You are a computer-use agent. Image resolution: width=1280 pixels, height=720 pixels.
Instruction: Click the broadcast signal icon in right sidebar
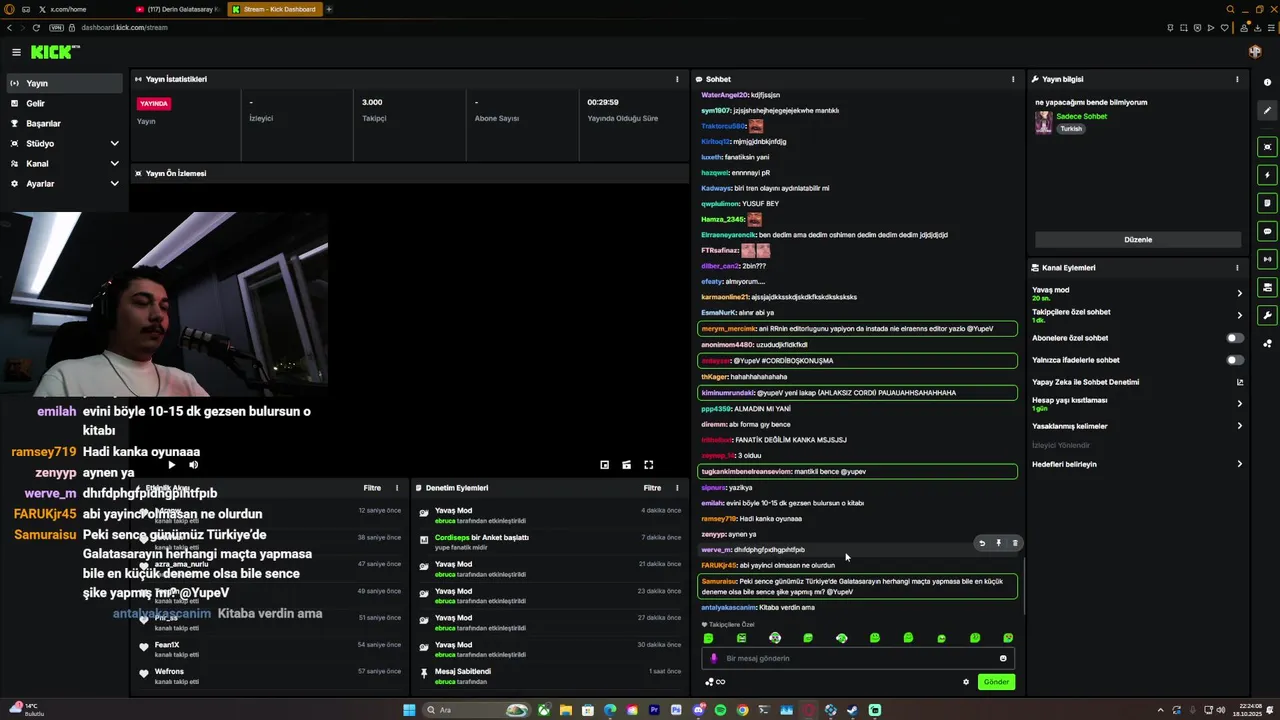pos(1268,259)
